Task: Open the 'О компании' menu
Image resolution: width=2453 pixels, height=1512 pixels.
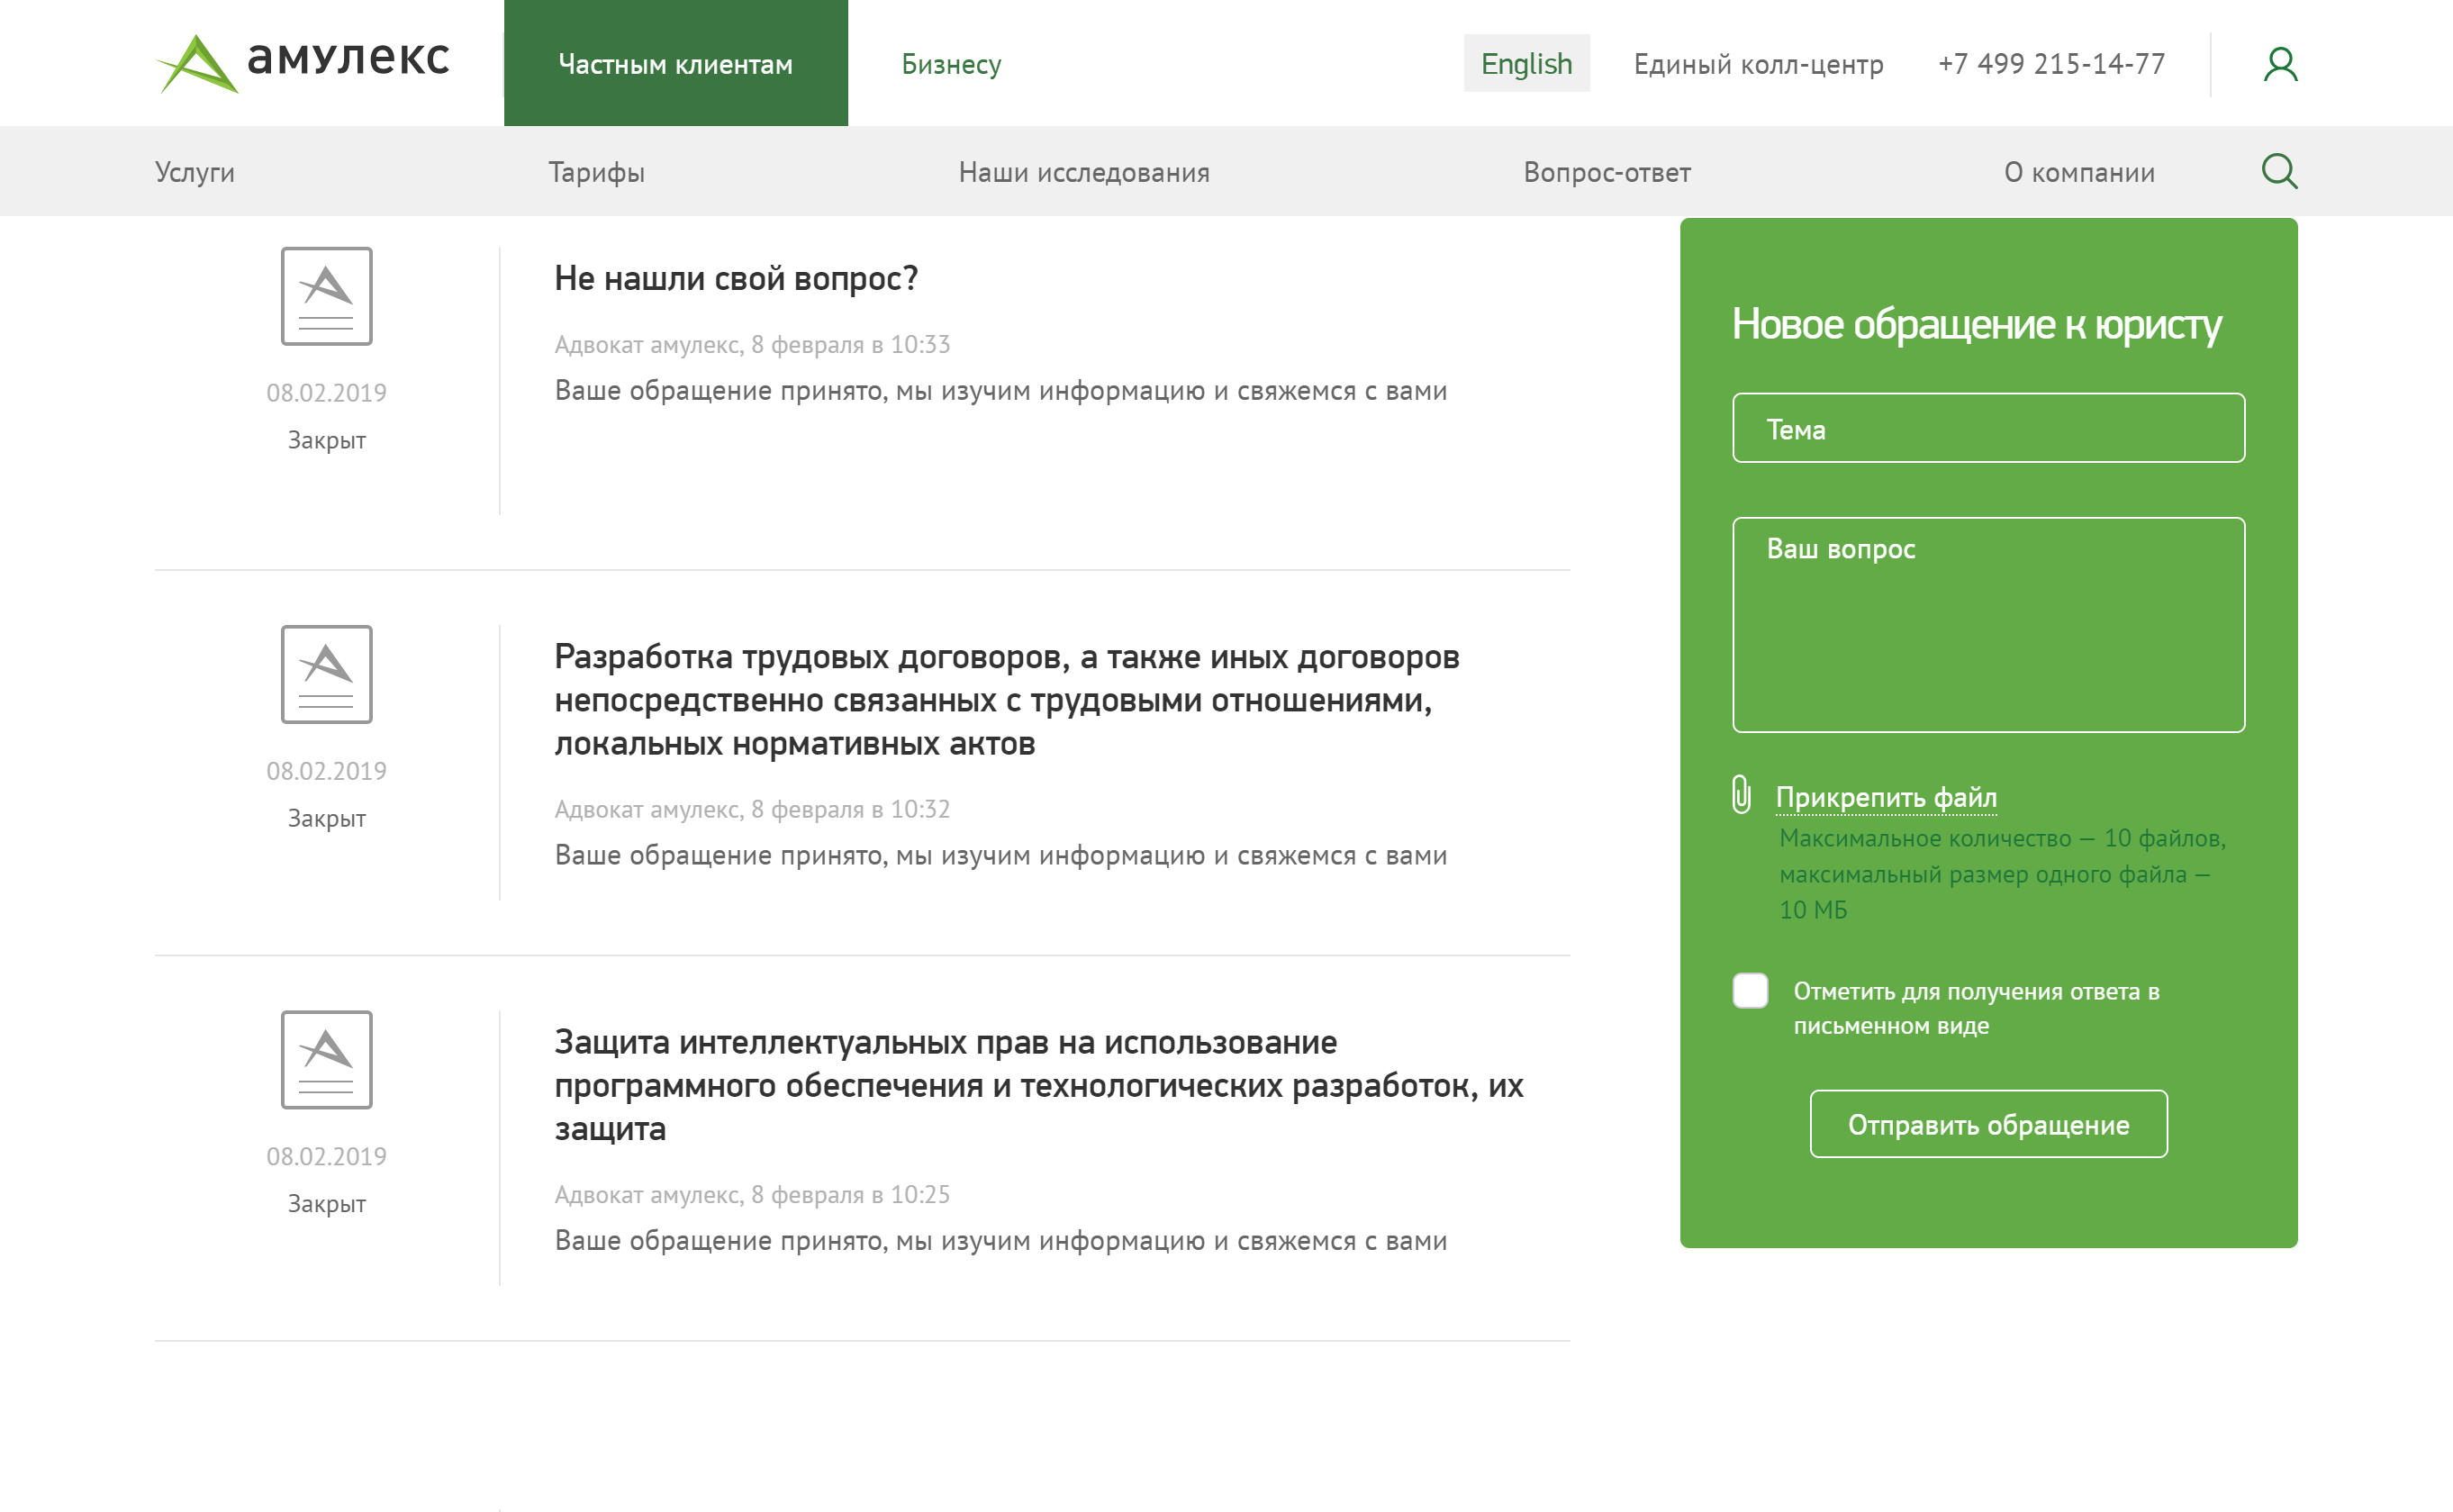Action: coord(2079,172)
